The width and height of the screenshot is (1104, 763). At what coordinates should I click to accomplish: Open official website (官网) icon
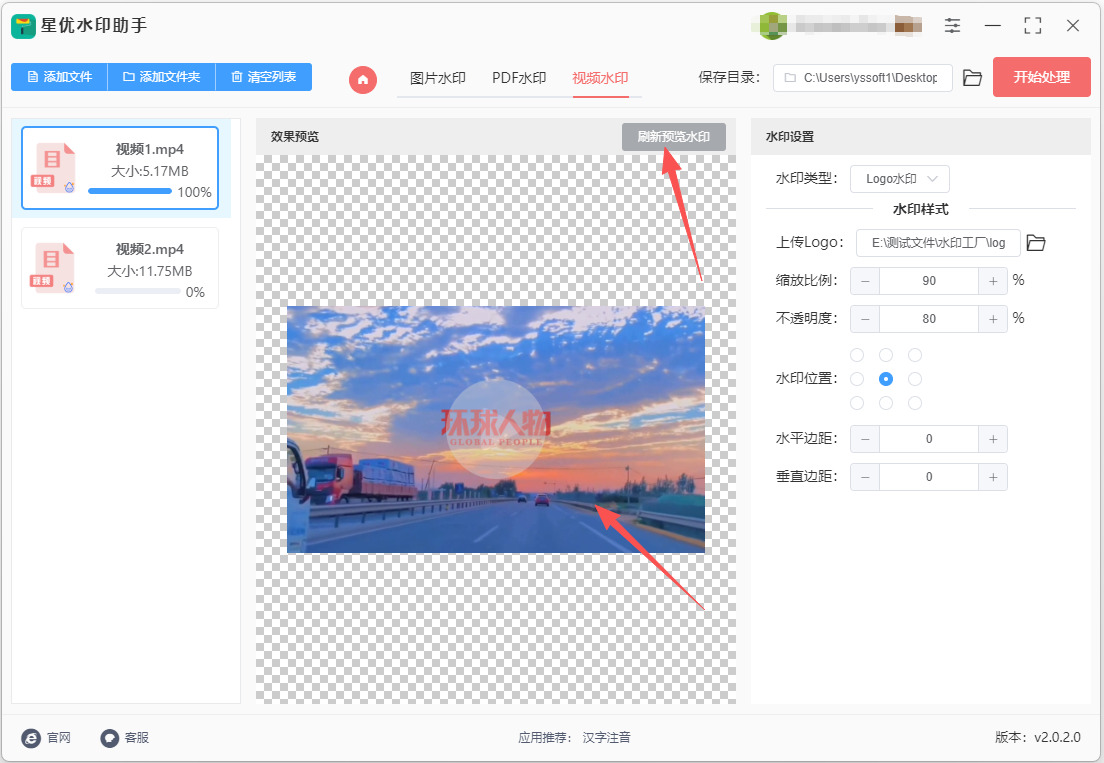tap(31, 738)
